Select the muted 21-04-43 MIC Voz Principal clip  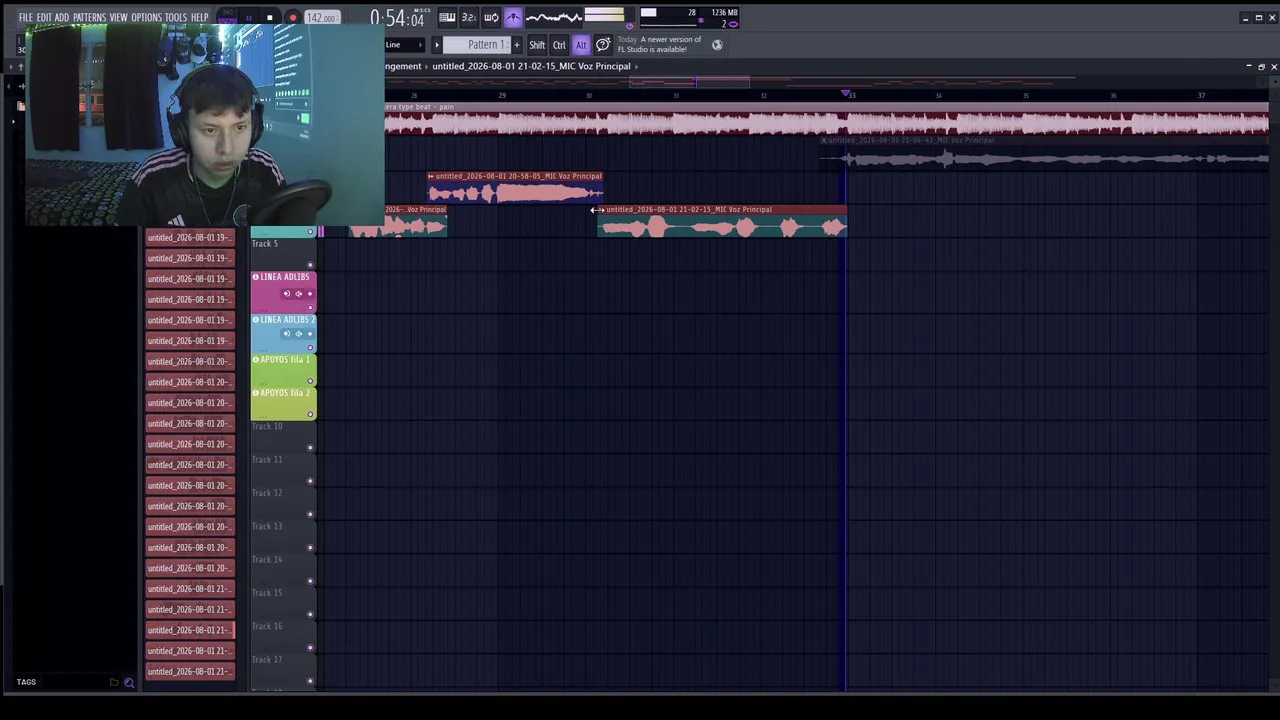click(1044, 153)
